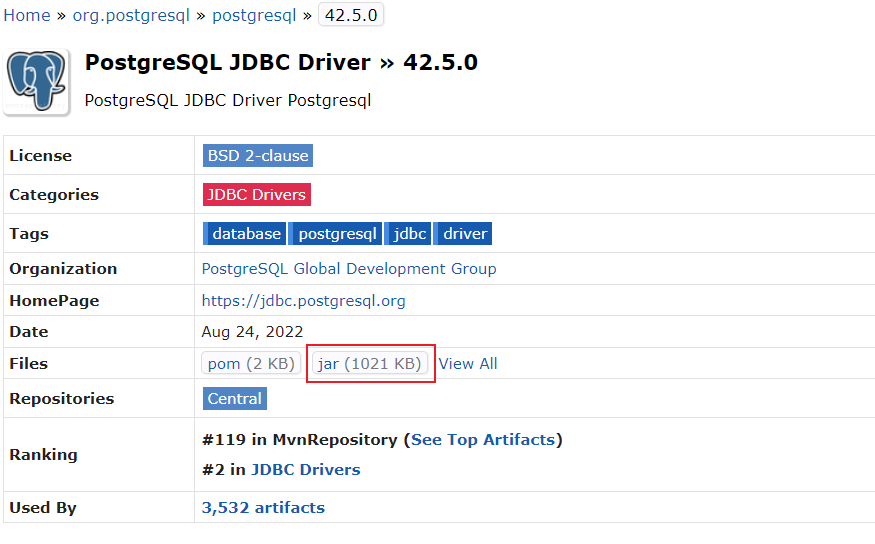This screenshot has width=875, height=544.
Task: Open PostgreSQL Global Development Group link
Action: tap(349, 269)
